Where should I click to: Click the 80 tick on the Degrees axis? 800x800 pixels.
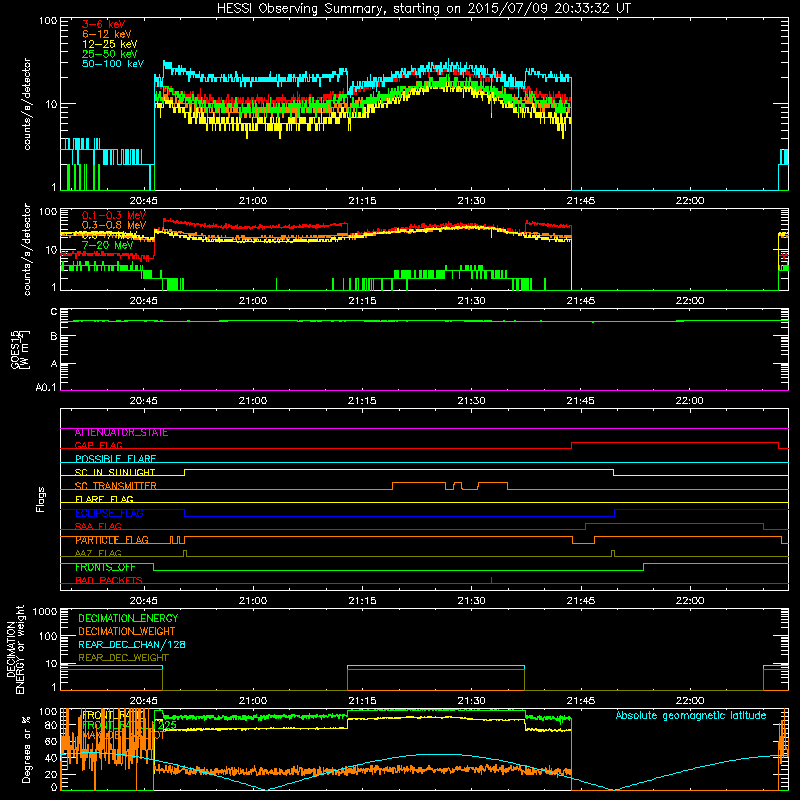51,725
